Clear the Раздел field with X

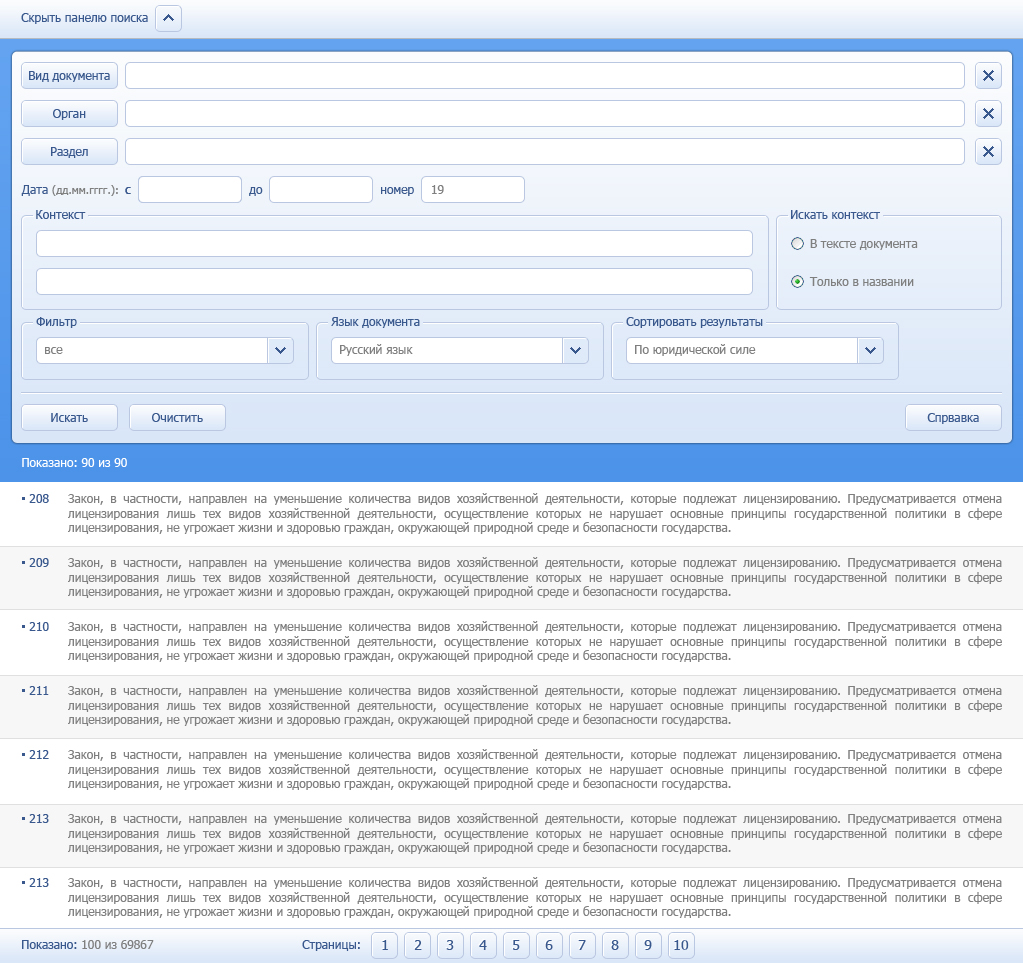(x=988, y=151)
